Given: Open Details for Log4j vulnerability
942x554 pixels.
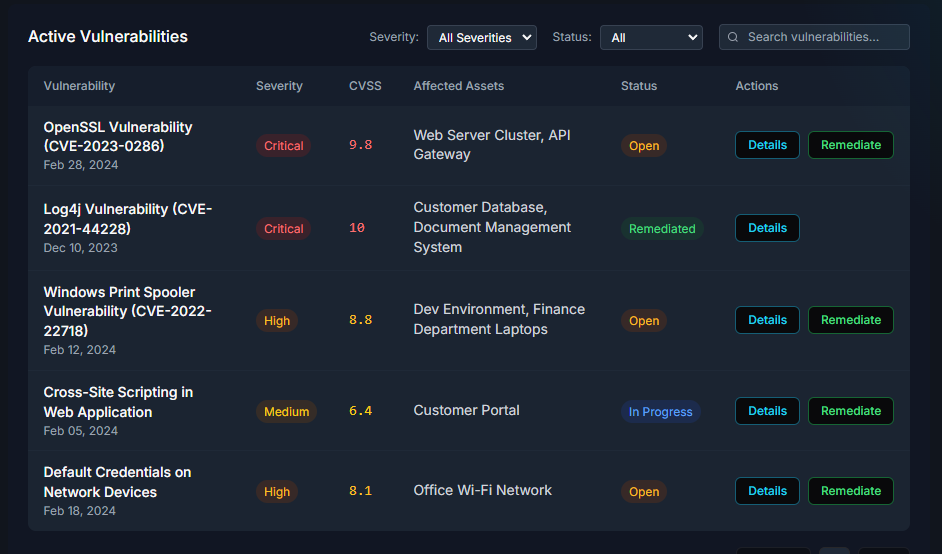Looking at the screenshot, I should pyautogui.click(x=767, y=228).
